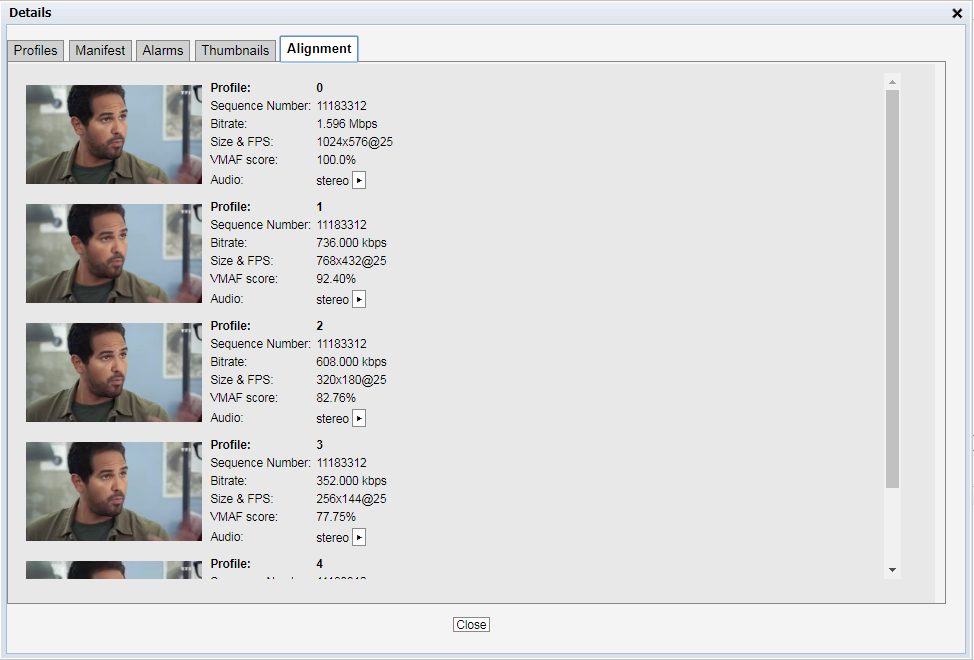Open the Profile 3 thumbnail image
The width and height of the screenshot is (974, 660).
click(114, 492)
